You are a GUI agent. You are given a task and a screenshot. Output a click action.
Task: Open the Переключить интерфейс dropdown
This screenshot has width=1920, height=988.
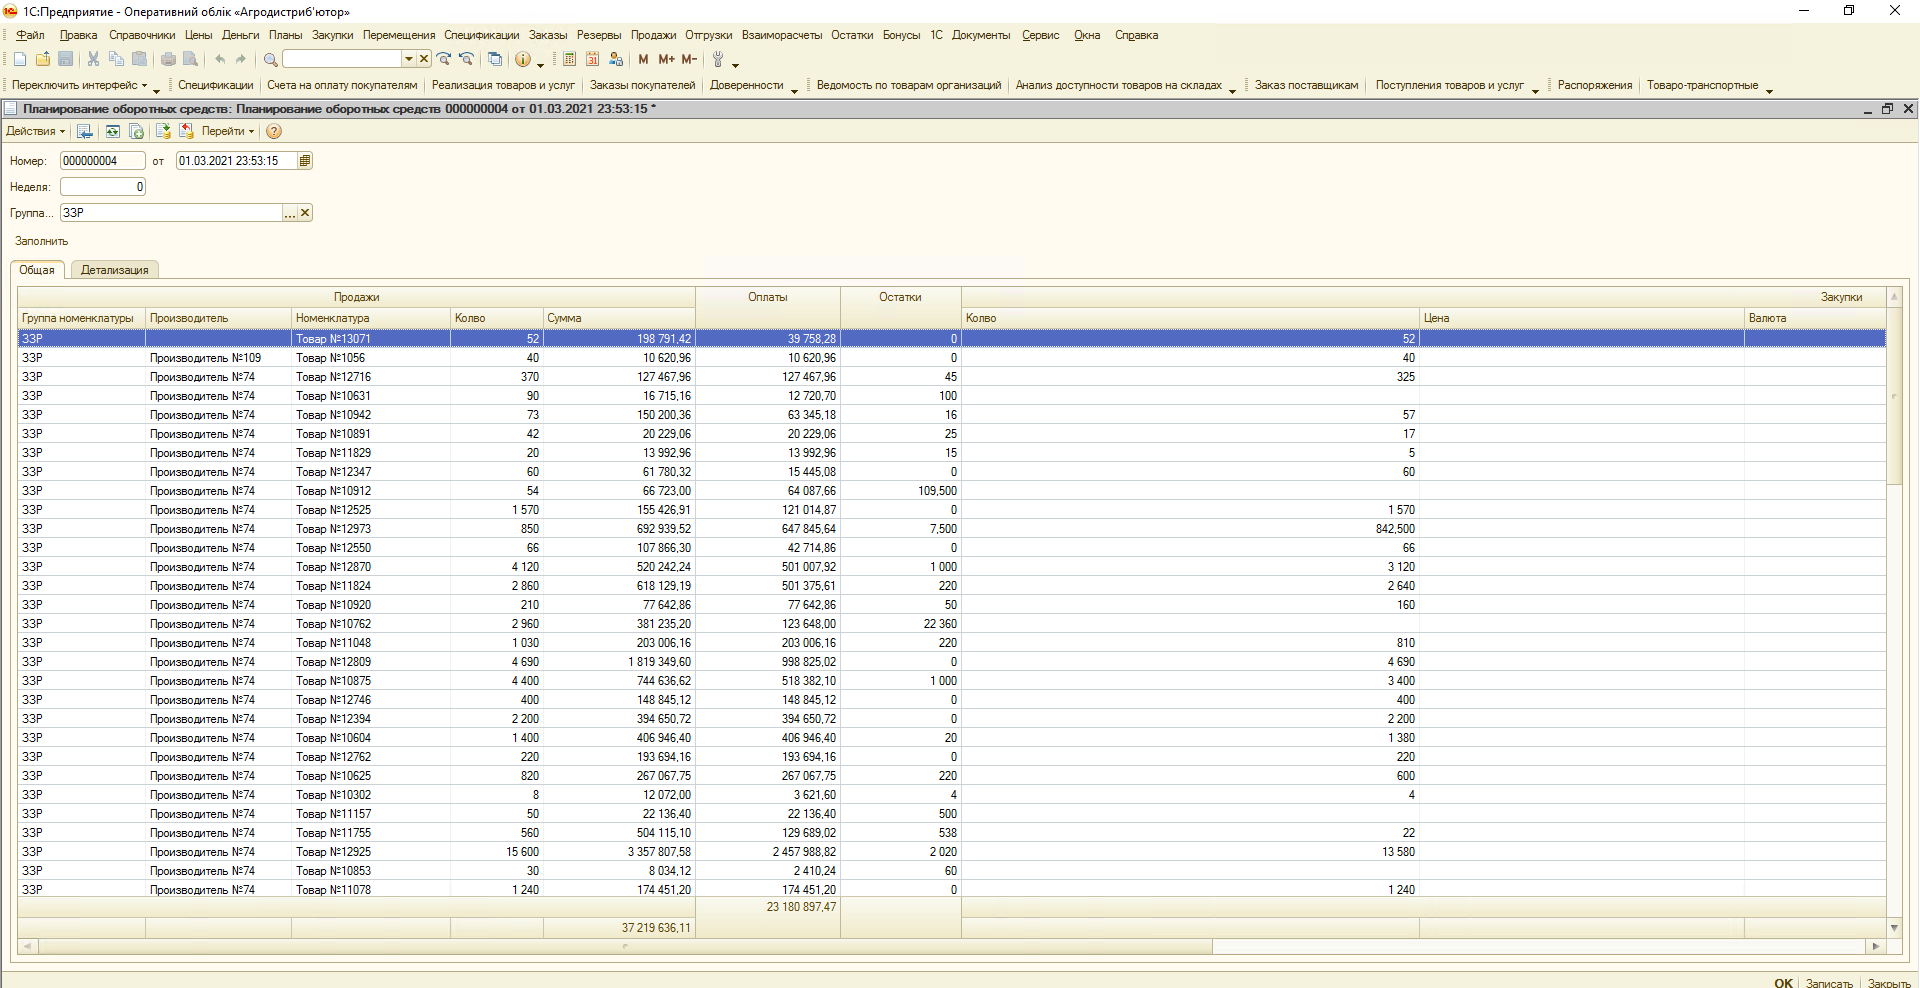[x=80, y=86]
